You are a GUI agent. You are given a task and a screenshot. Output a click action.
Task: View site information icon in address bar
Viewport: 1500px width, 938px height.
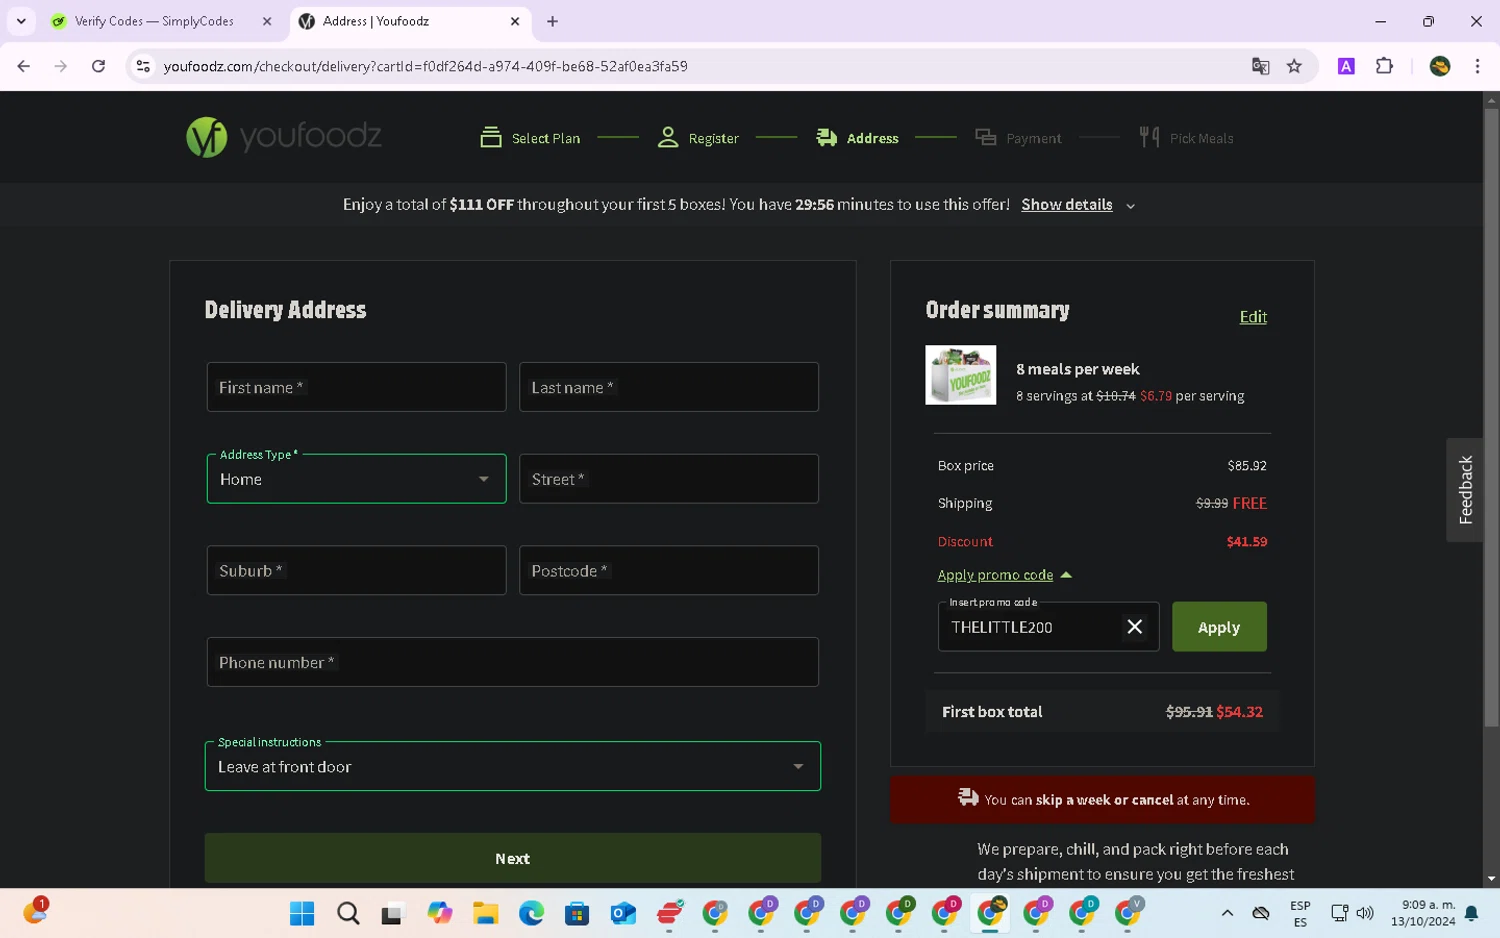[143, 66]
